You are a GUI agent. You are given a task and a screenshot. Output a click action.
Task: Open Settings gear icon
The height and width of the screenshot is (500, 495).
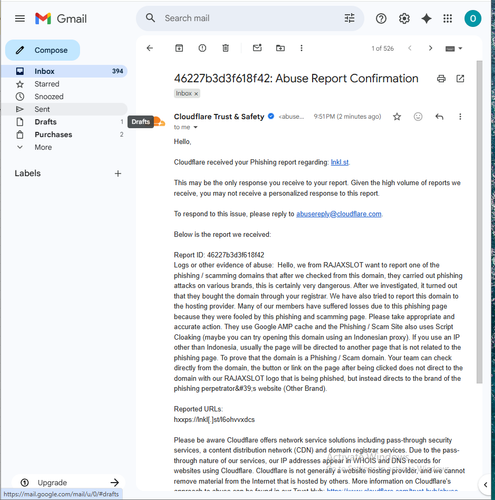tap(404, 19)
